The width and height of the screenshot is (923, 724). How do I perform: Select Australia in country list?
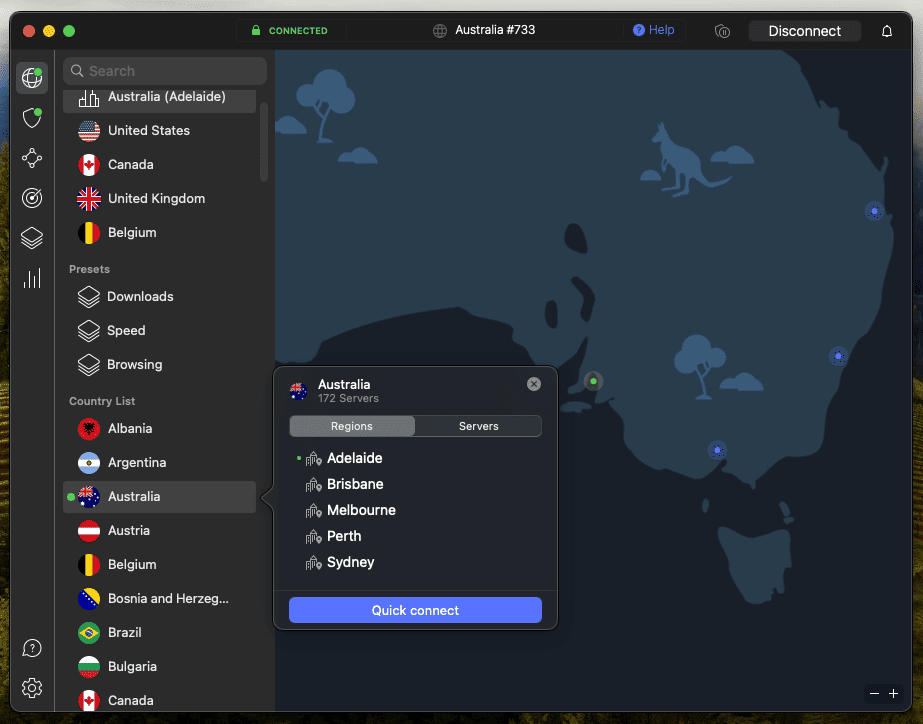tap(160, 497)
